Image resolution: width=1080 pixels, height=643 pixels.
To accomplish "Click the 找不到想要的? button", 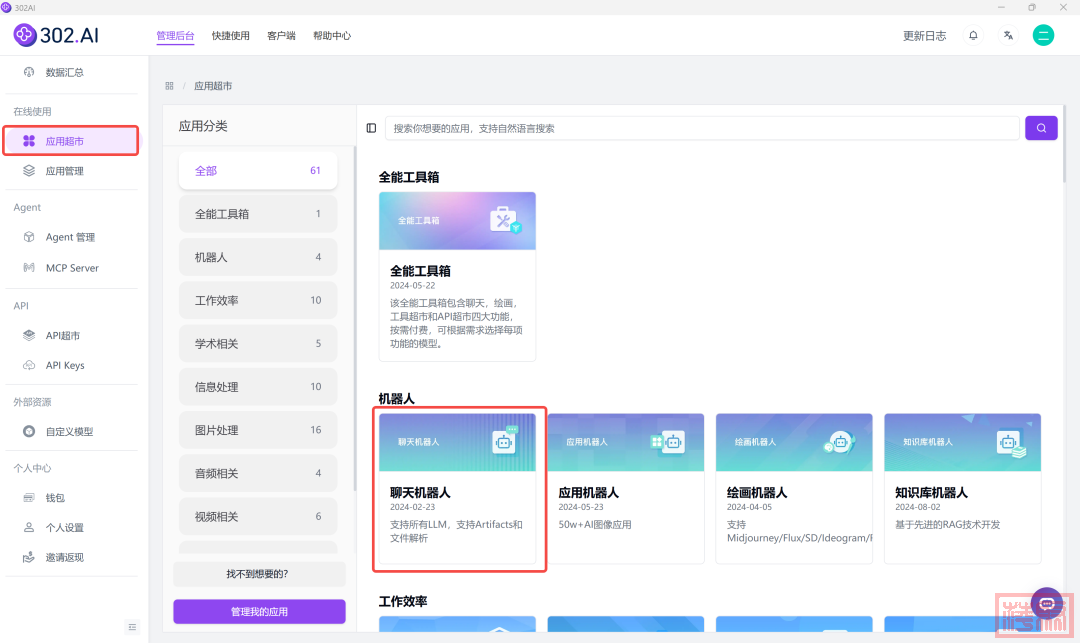I will 259,573.
